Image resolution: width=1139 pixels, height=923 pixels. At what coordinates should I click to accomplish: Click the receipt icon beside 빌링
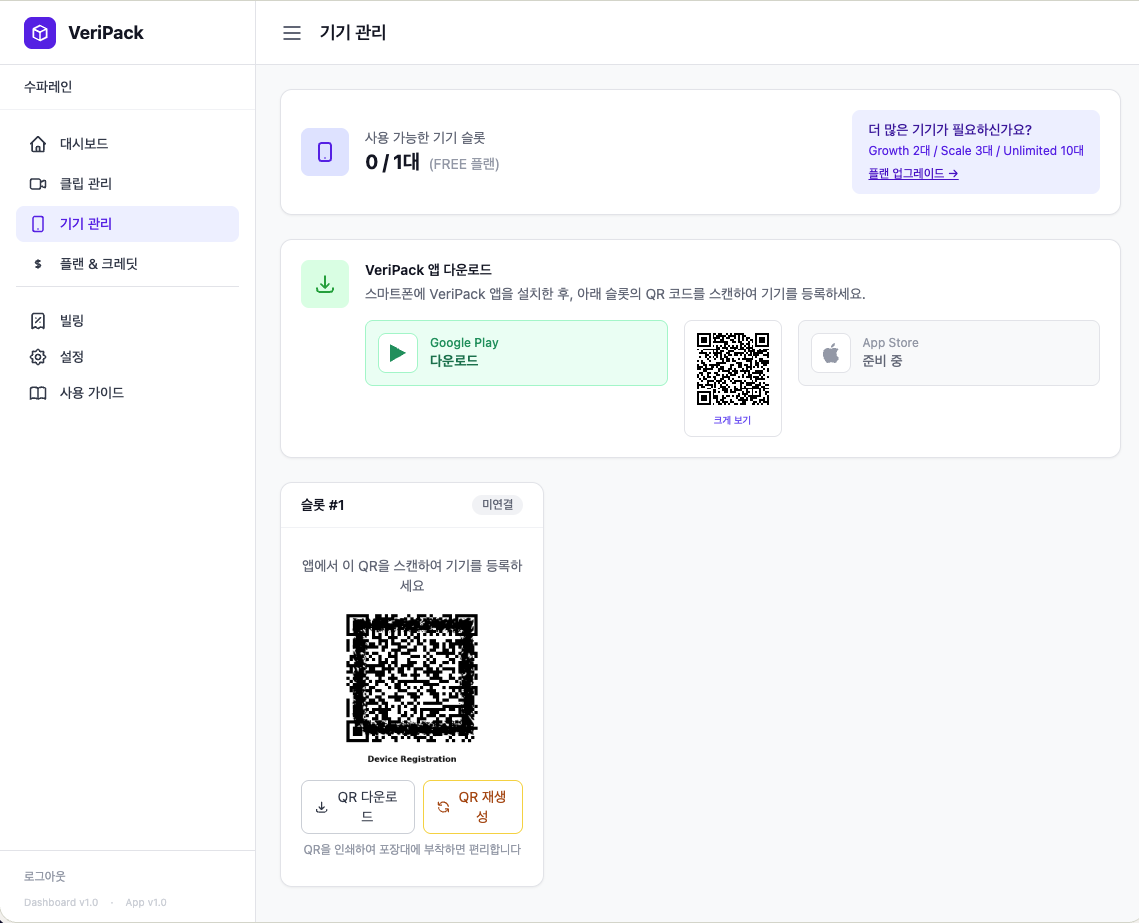coord(38,321)
